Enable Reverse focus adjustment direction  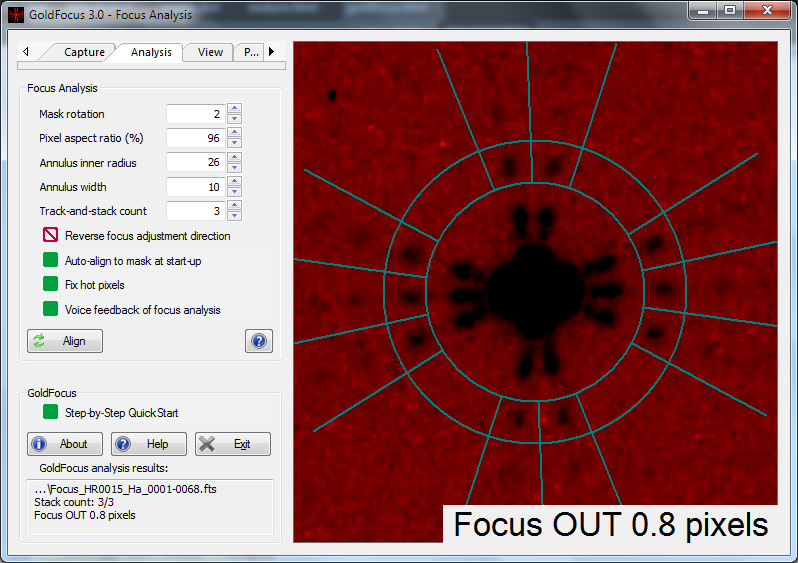point(50,235)
